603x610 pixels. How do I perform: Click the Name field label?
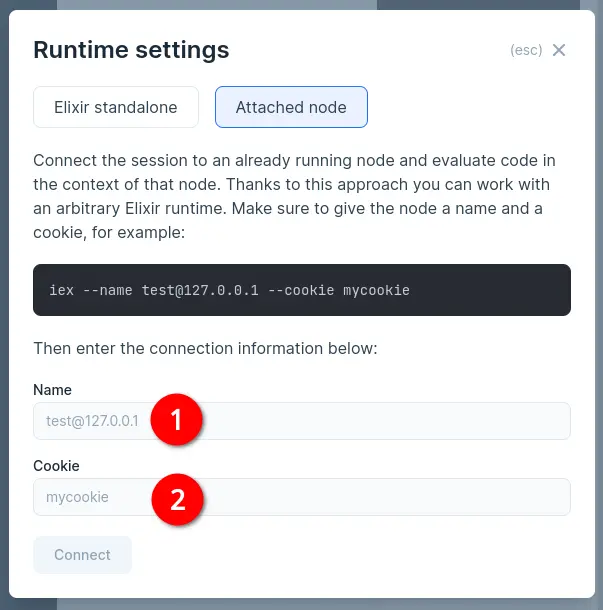coord(52,390)
